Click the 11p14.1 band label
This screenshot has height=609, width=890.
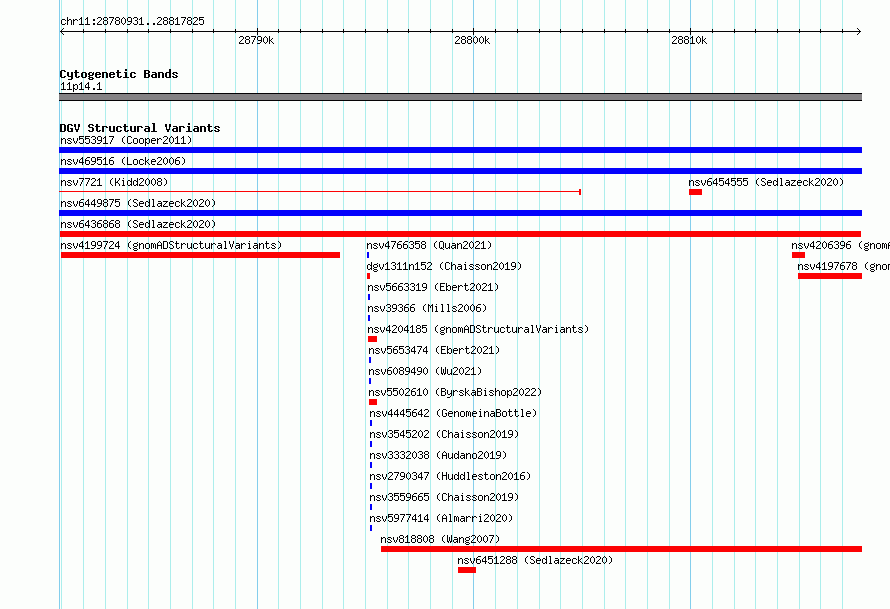[x=81, y=86]
